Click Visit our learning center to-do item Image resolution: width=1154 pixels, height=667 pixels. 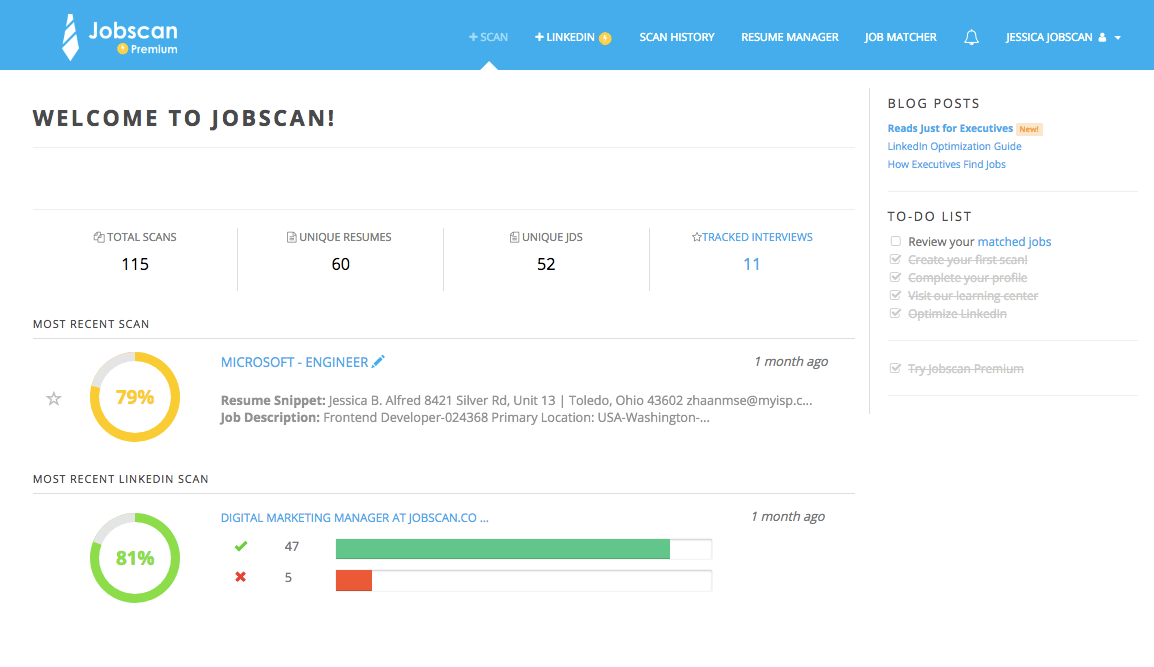[973, 296]
